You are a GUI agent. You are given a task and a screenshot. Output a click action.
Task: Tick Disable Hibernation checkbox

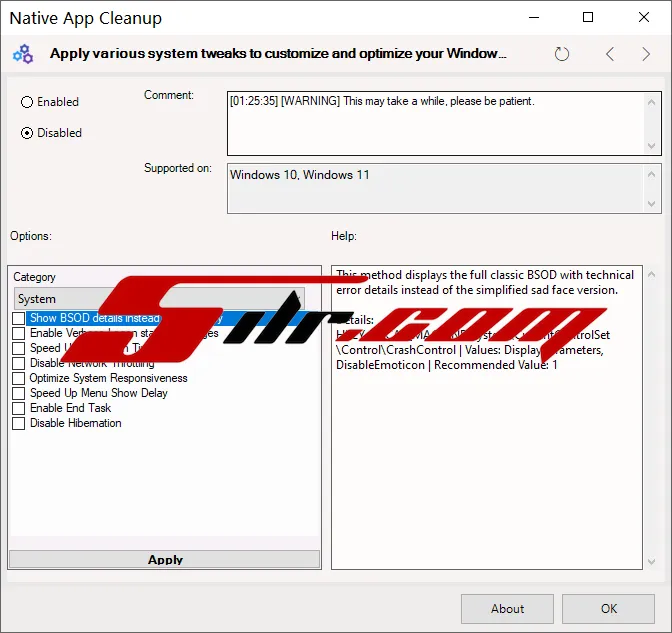click(18, 423)
